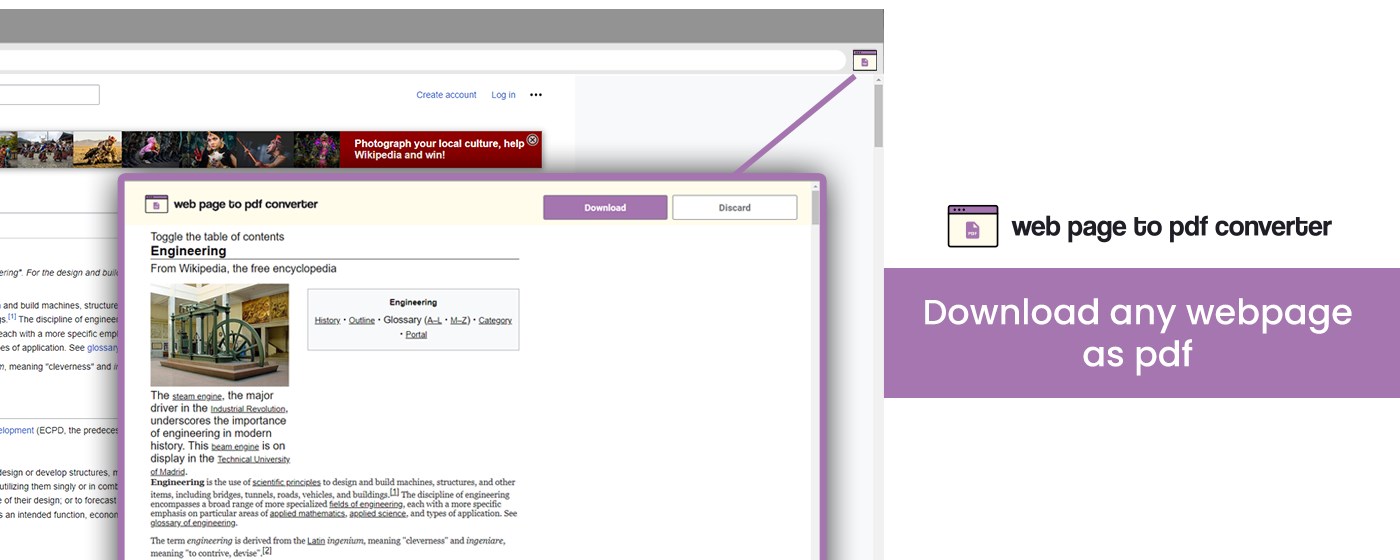Click the large converter logo icon at right

973,226
